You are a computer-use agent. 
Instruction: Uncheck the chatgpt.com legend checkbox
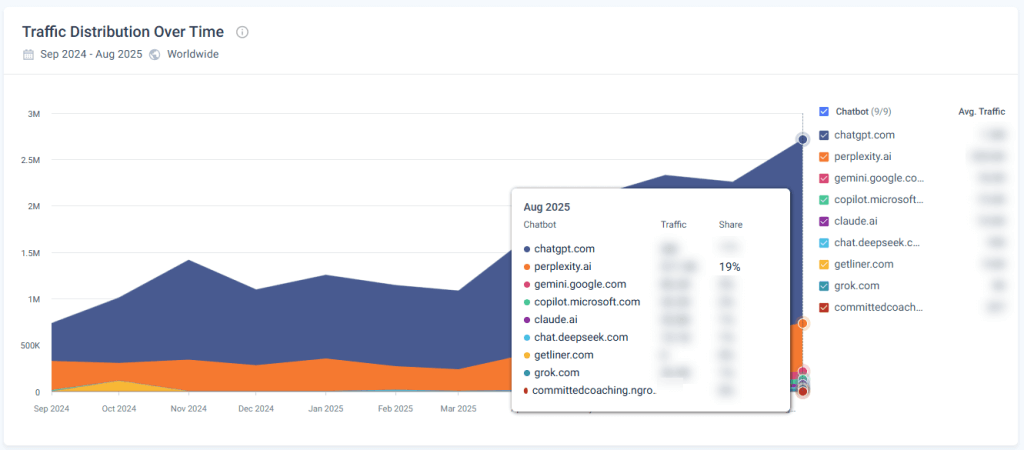click(824, 135)
